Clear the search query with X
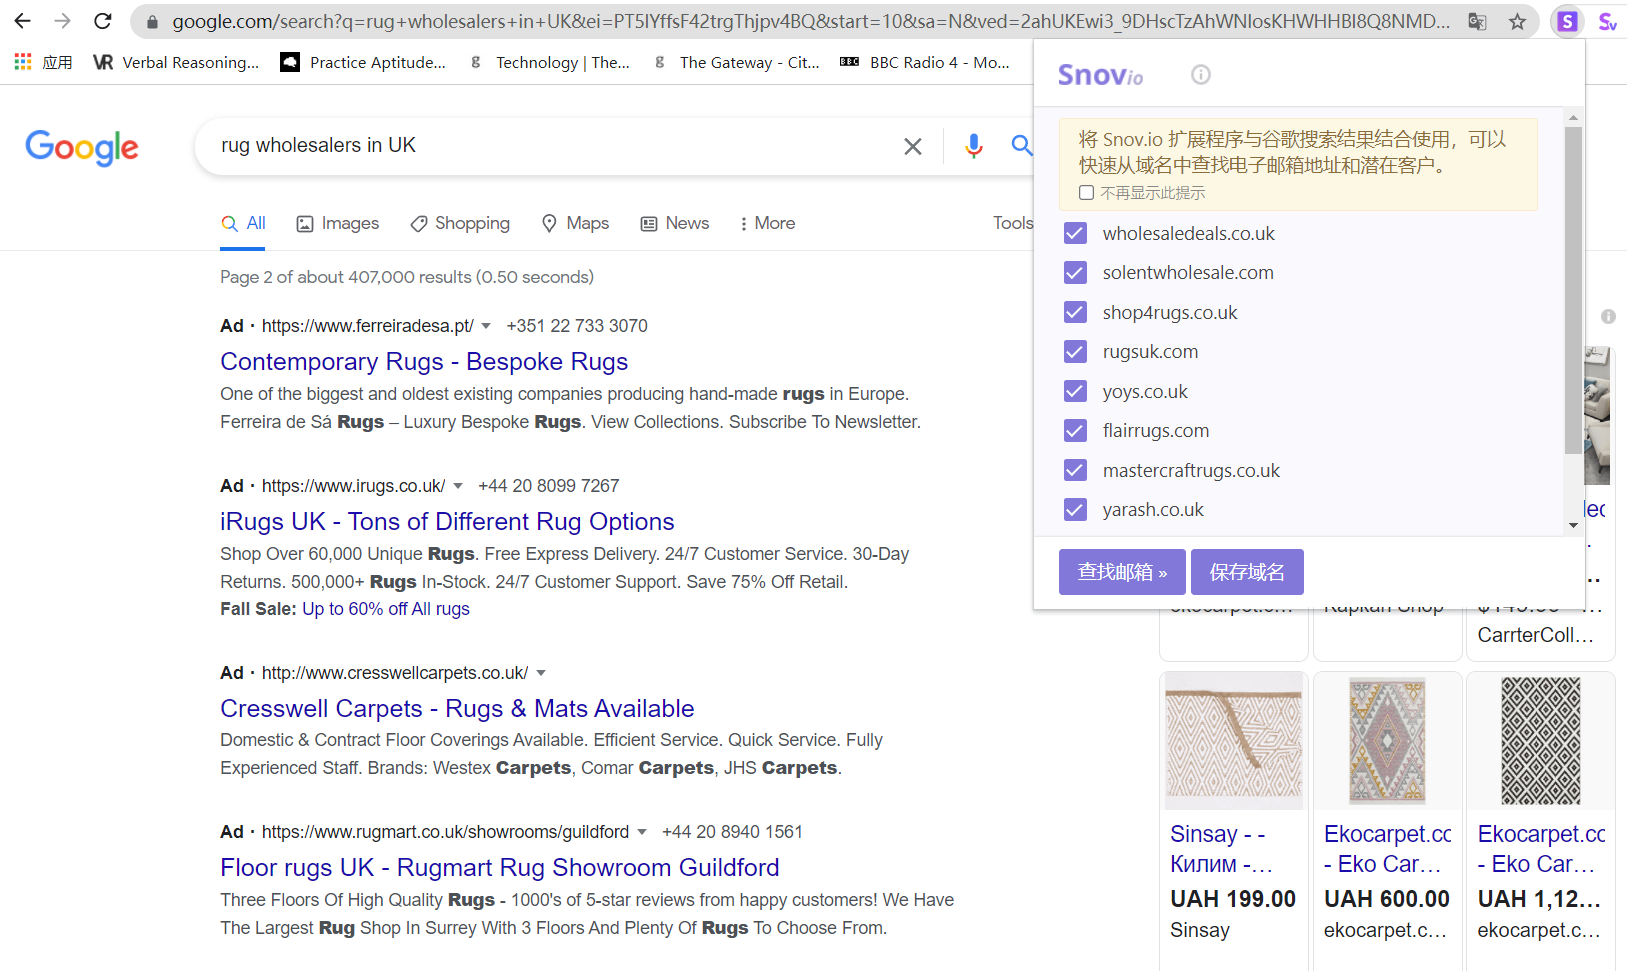1627x971 pixels. [x=913, y=146]
